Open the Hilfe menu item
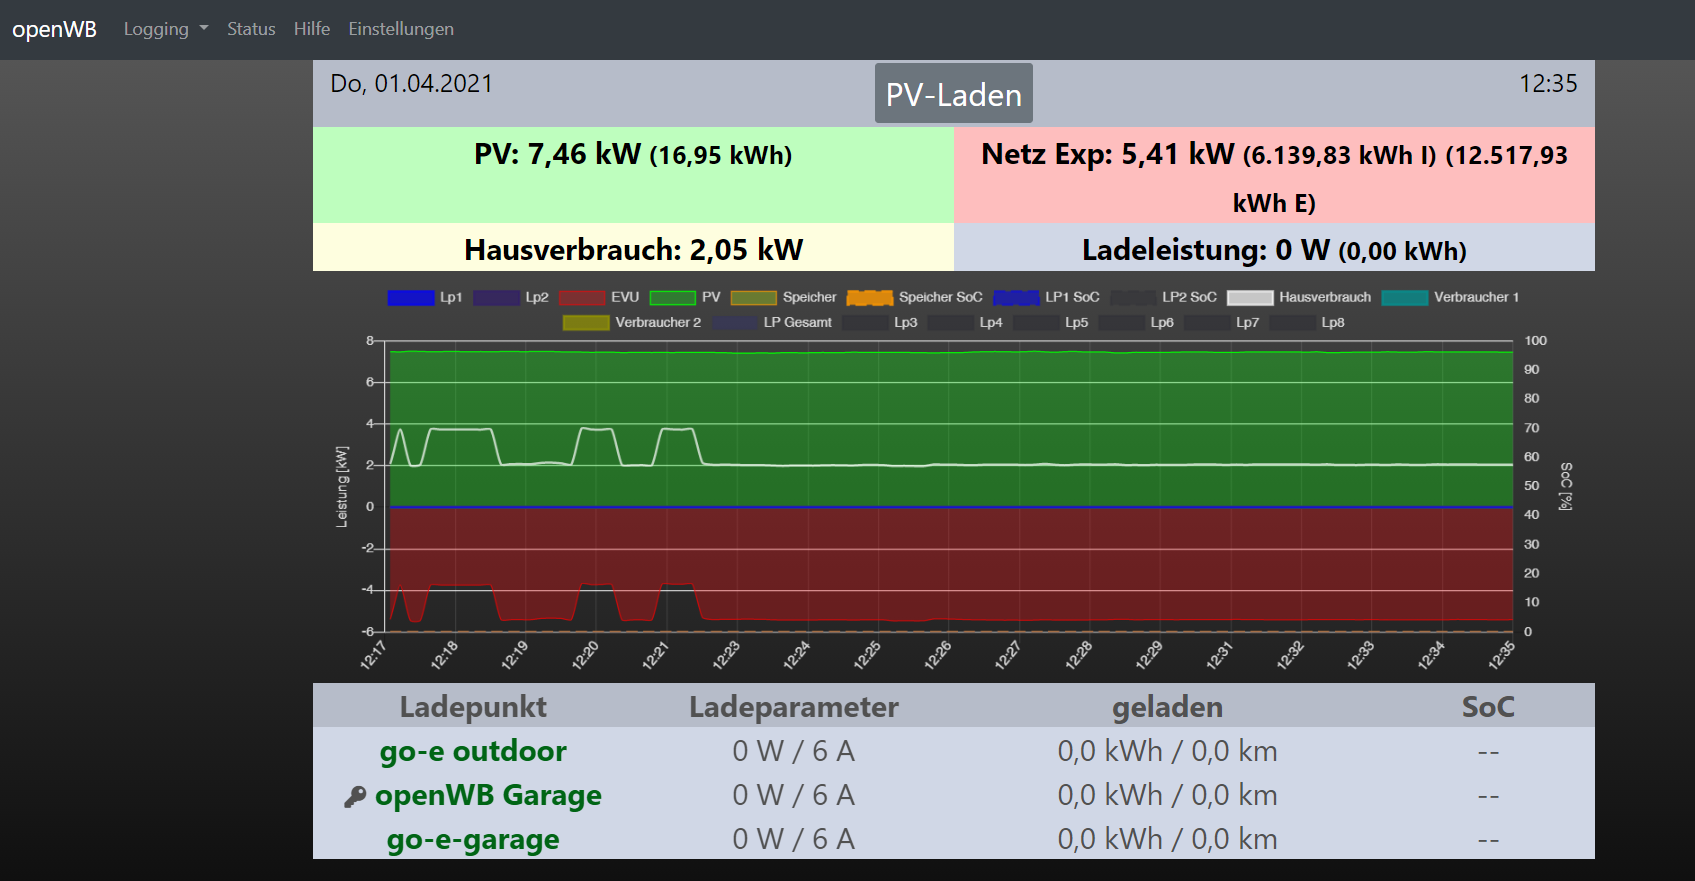Image resolution: width=1695 pixels, height=881 pixels. tap(312, 29)
